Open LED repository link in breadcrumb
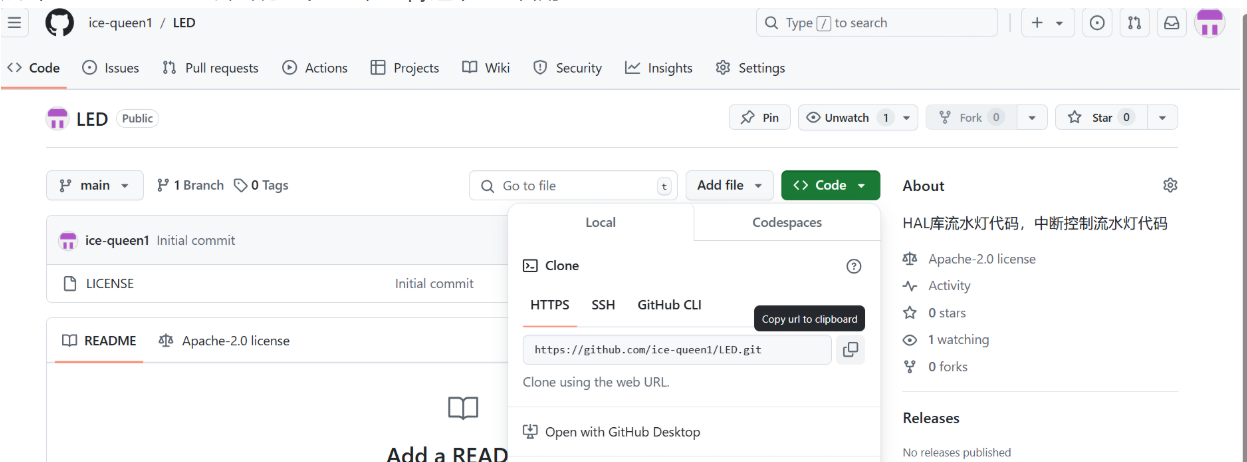The width and height of the screenshot is (1247, 462). click(184, 23)
